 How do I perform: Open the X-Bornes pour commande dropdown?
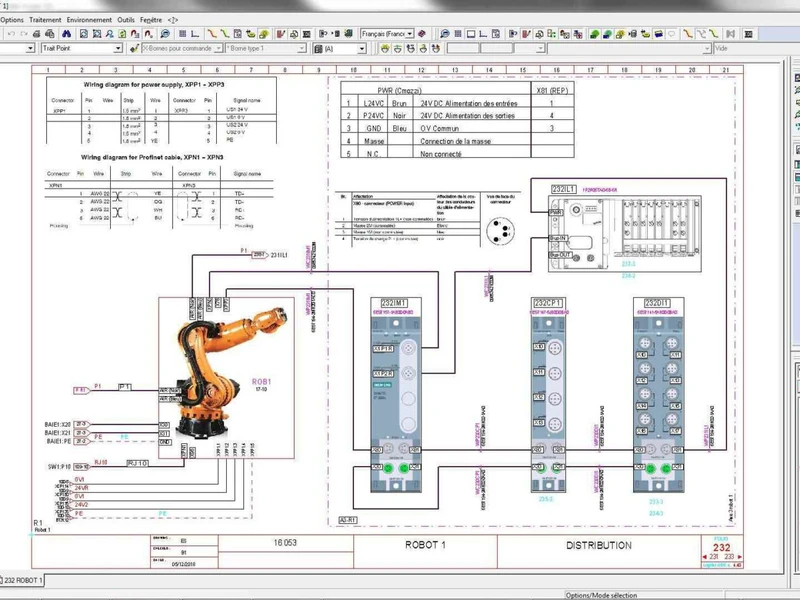pos(218,48)
